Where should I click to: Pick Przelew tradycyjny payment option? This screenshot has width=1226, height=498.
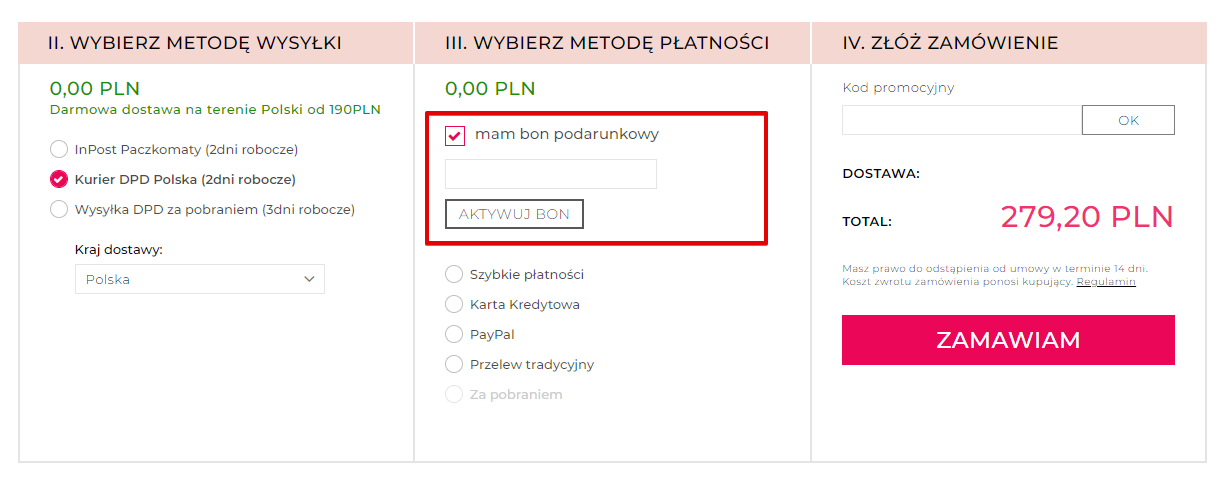click(454, 364)
